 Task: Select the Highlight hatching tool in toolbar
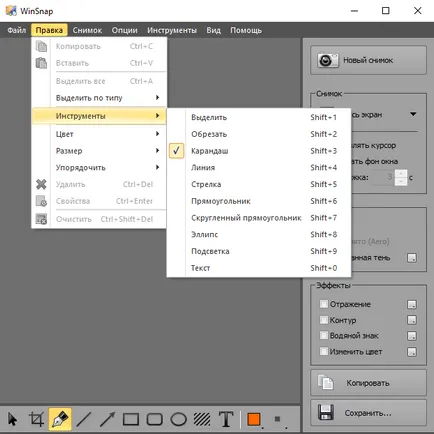202,419
